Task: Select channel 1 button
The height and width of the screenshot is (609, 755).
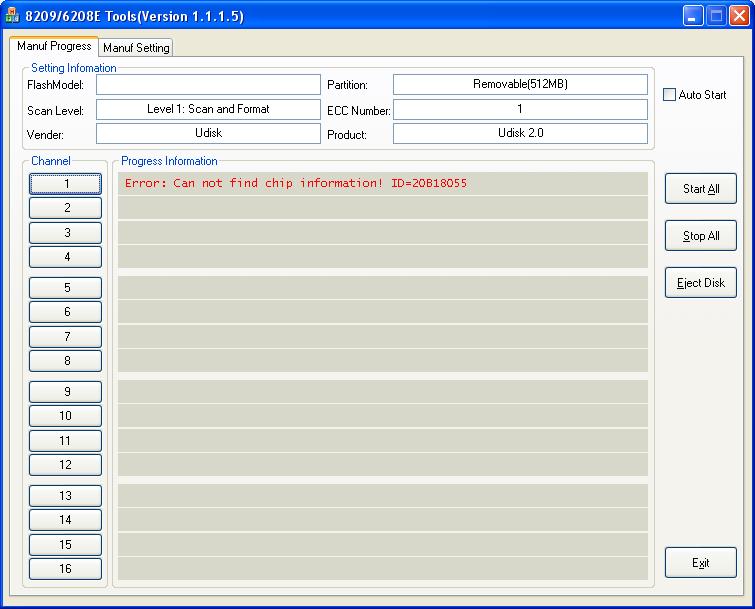Action: (x=66, y=184)
